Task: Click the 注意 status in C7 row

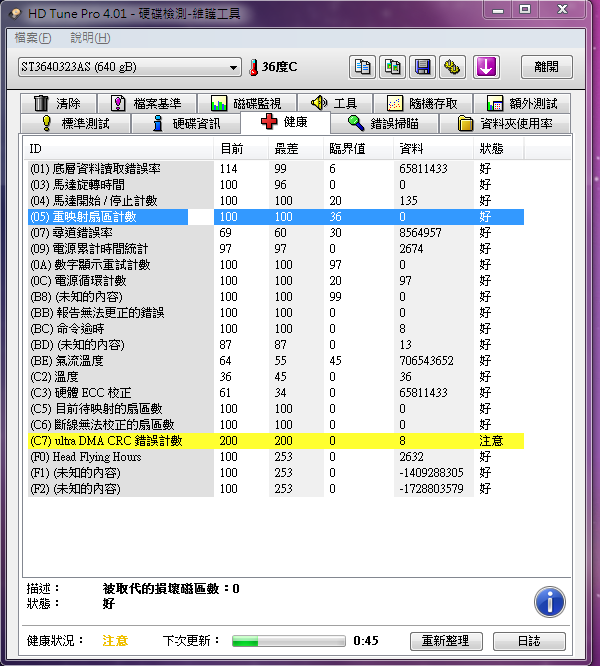Action: pyautogui.click(x=491, y=441)
